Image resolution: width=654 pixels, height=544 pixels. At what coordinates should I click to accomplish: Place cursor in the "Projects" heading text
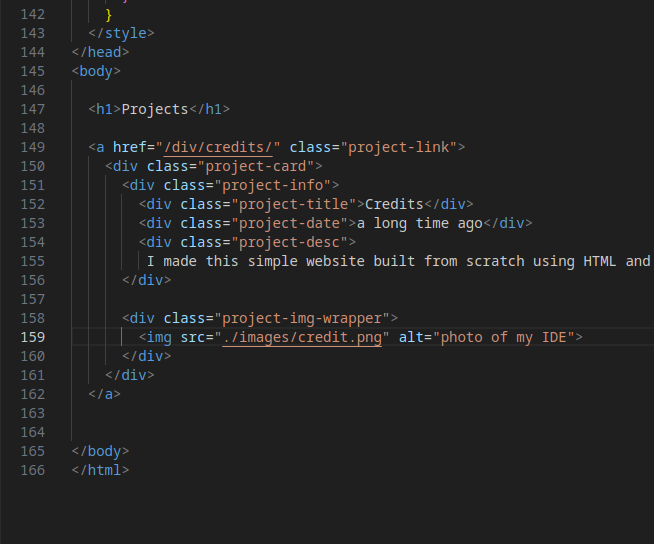pyautogui.click(x=154, y=109)
